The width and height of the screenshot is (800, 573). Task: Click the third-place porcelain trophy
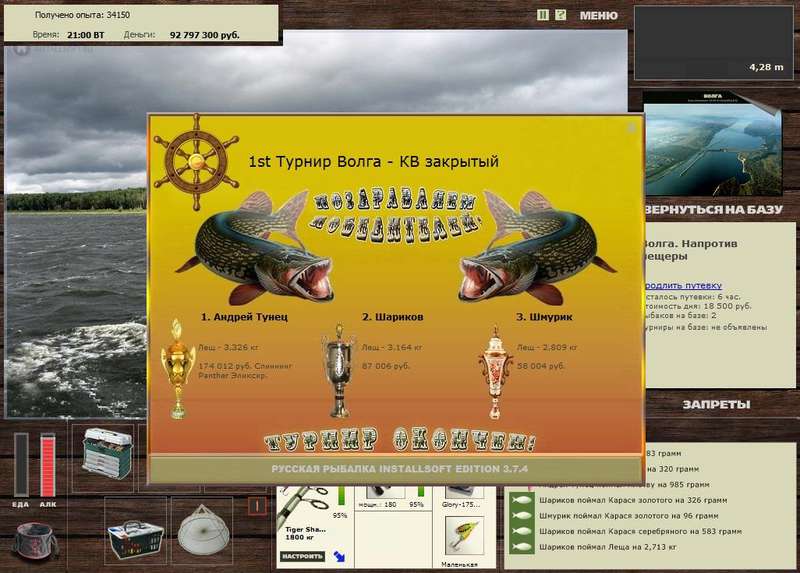(494, 372)
